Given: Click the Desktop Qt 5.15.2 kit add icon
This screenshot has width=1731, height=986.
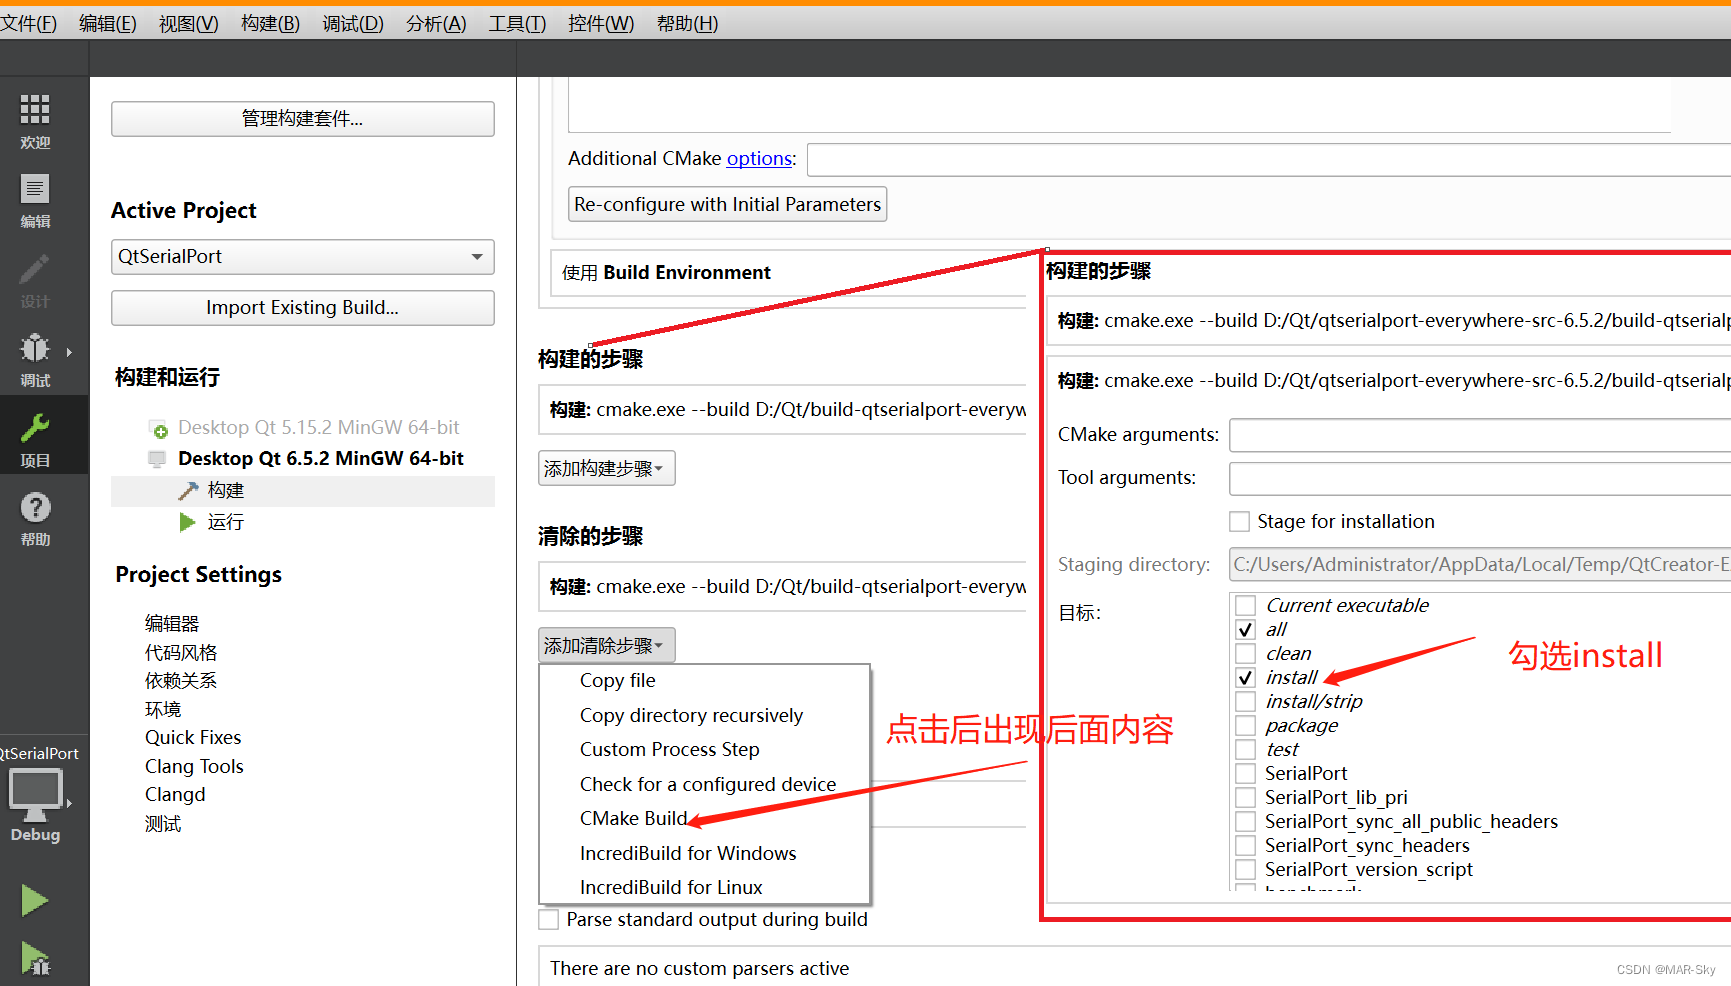Looking at the screenshot, I should (x=158, y=429).
